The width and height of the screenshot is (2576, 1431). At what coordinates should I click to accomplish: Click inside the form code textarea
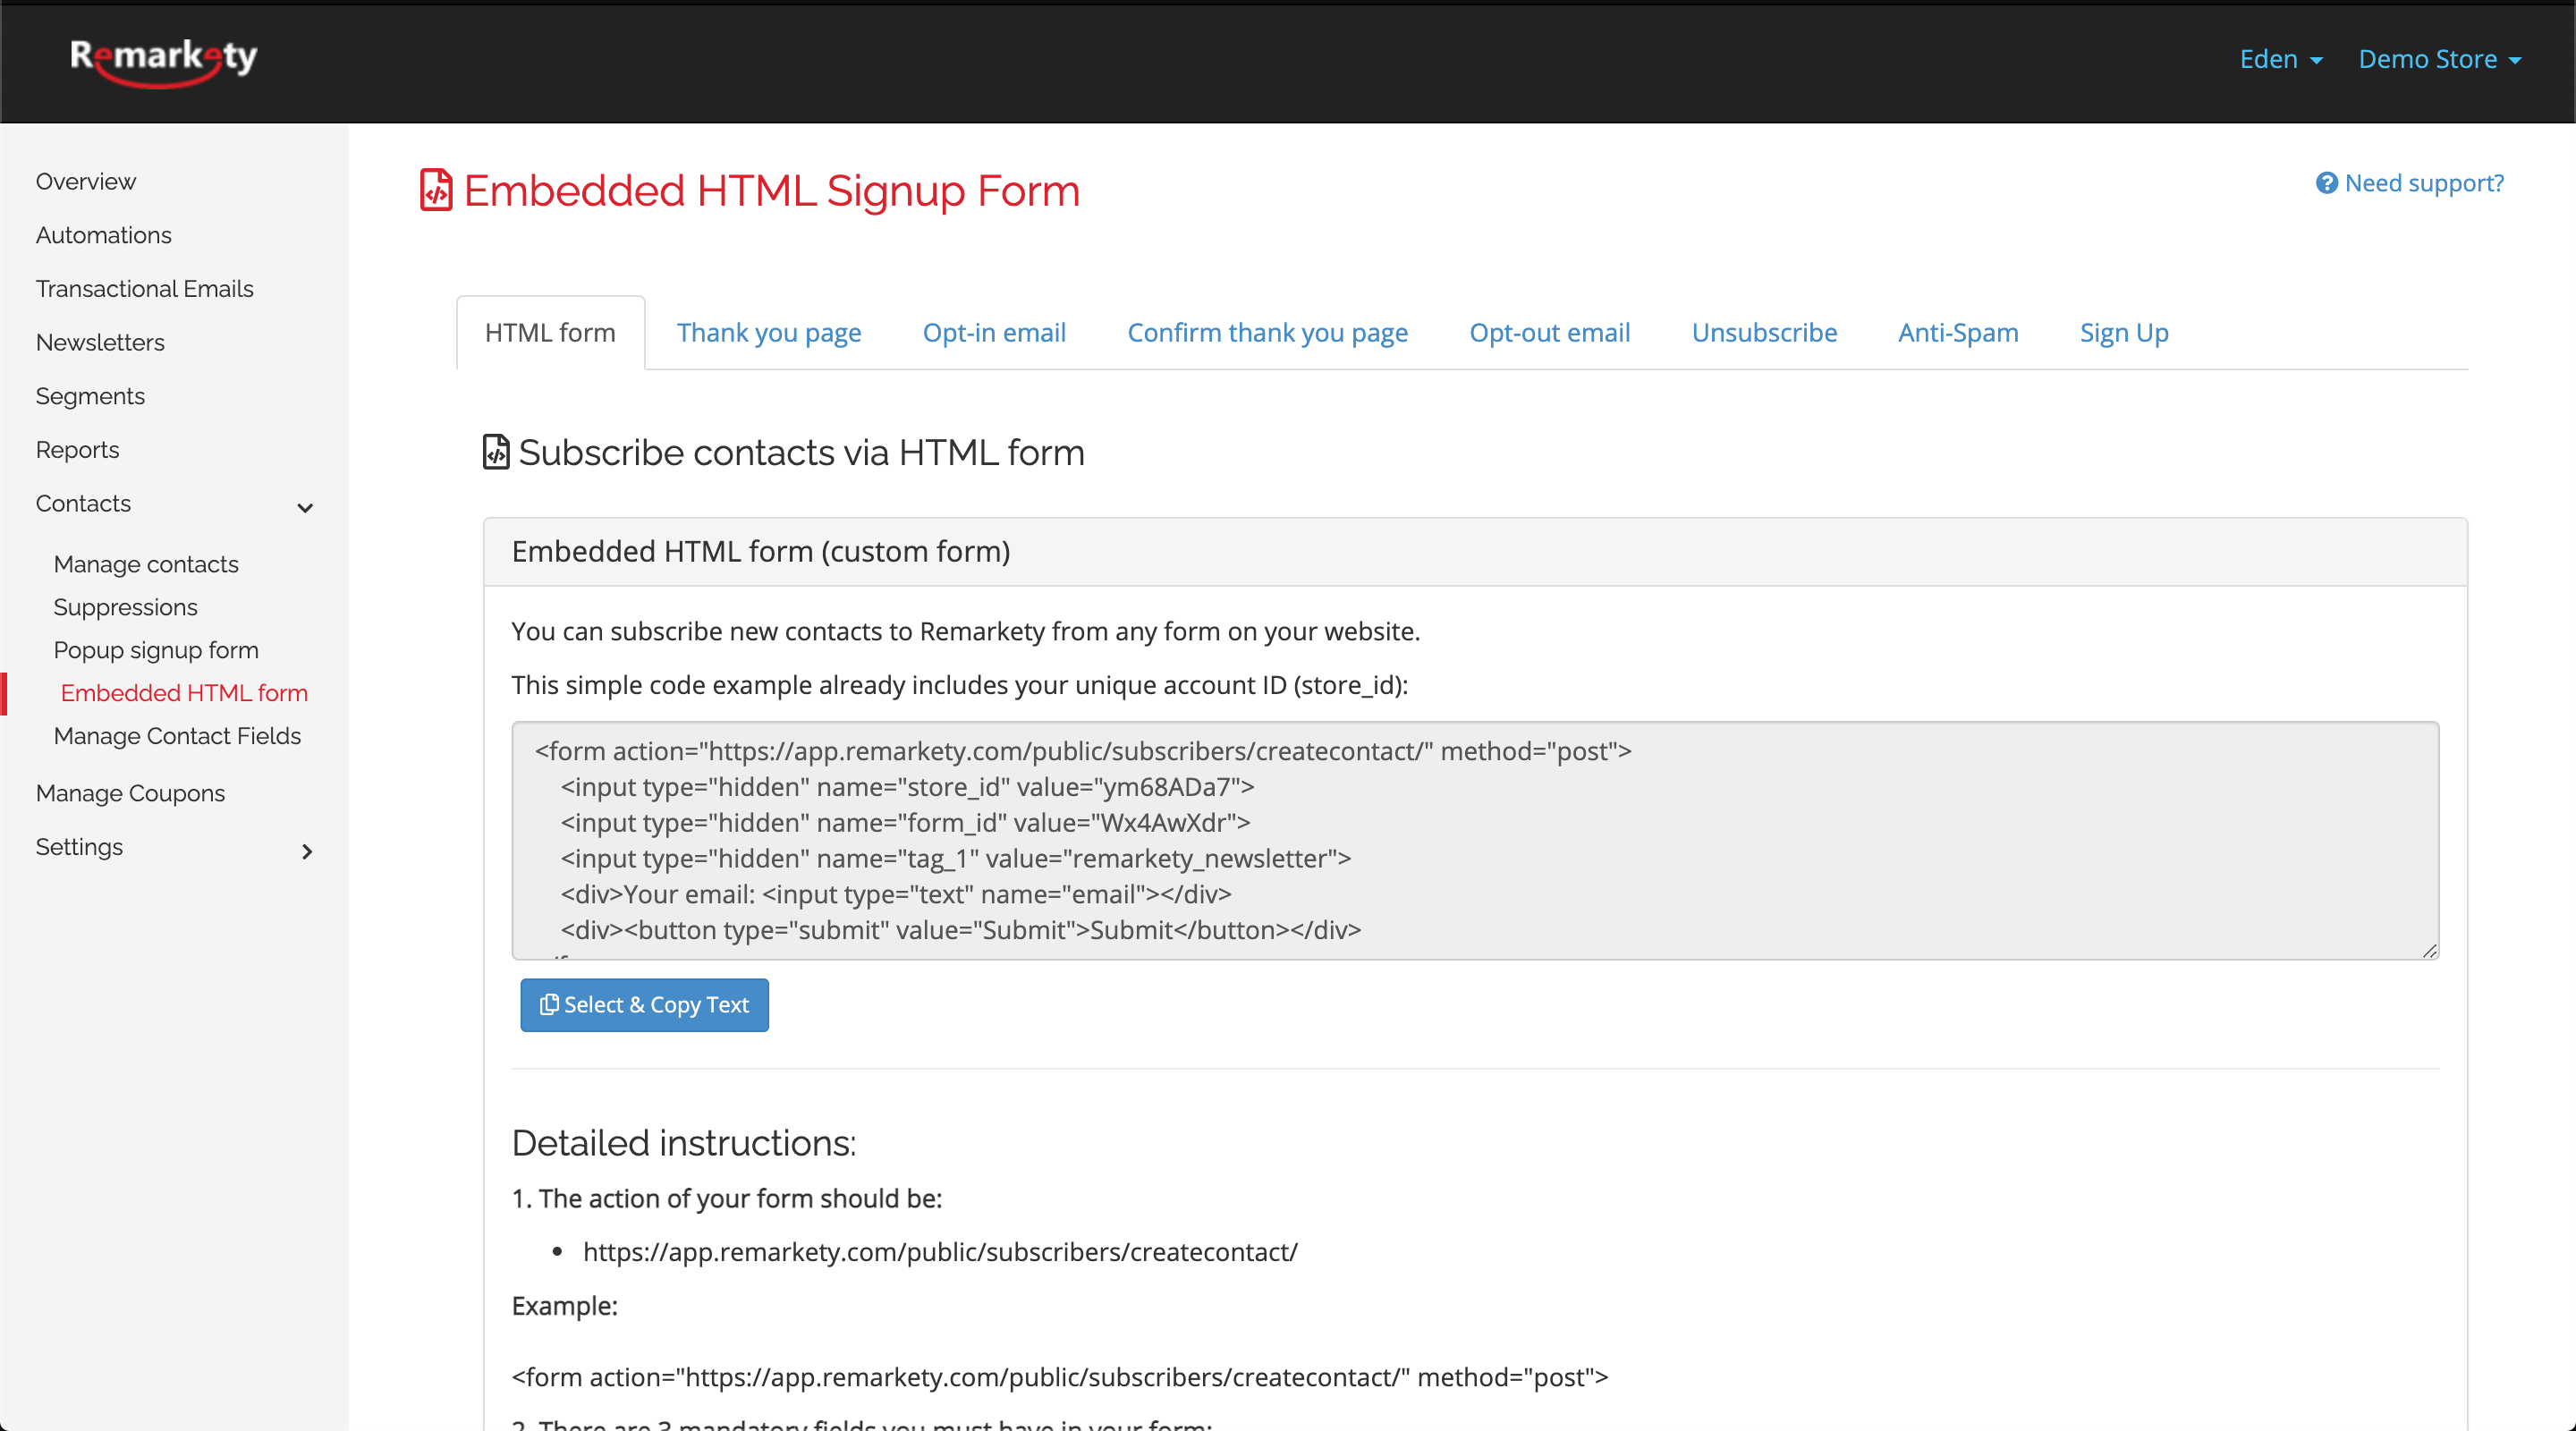click(1475, 840)
